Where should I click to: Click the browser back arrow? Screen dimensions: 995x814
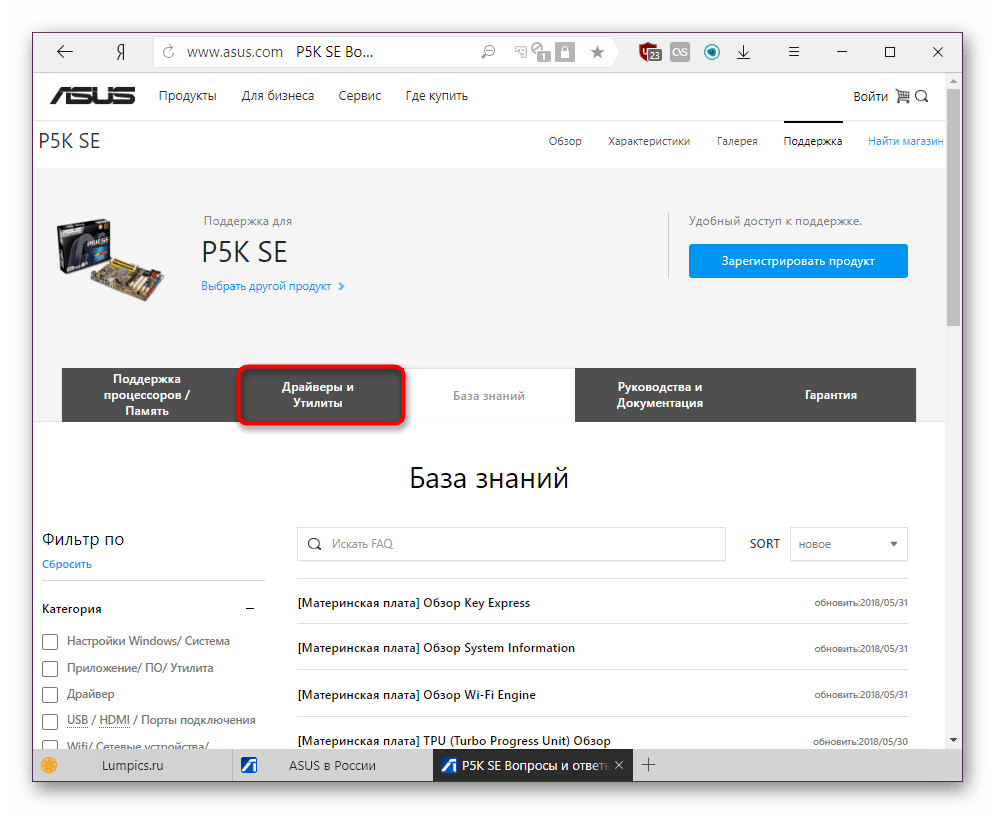click(x=65, y=52)
